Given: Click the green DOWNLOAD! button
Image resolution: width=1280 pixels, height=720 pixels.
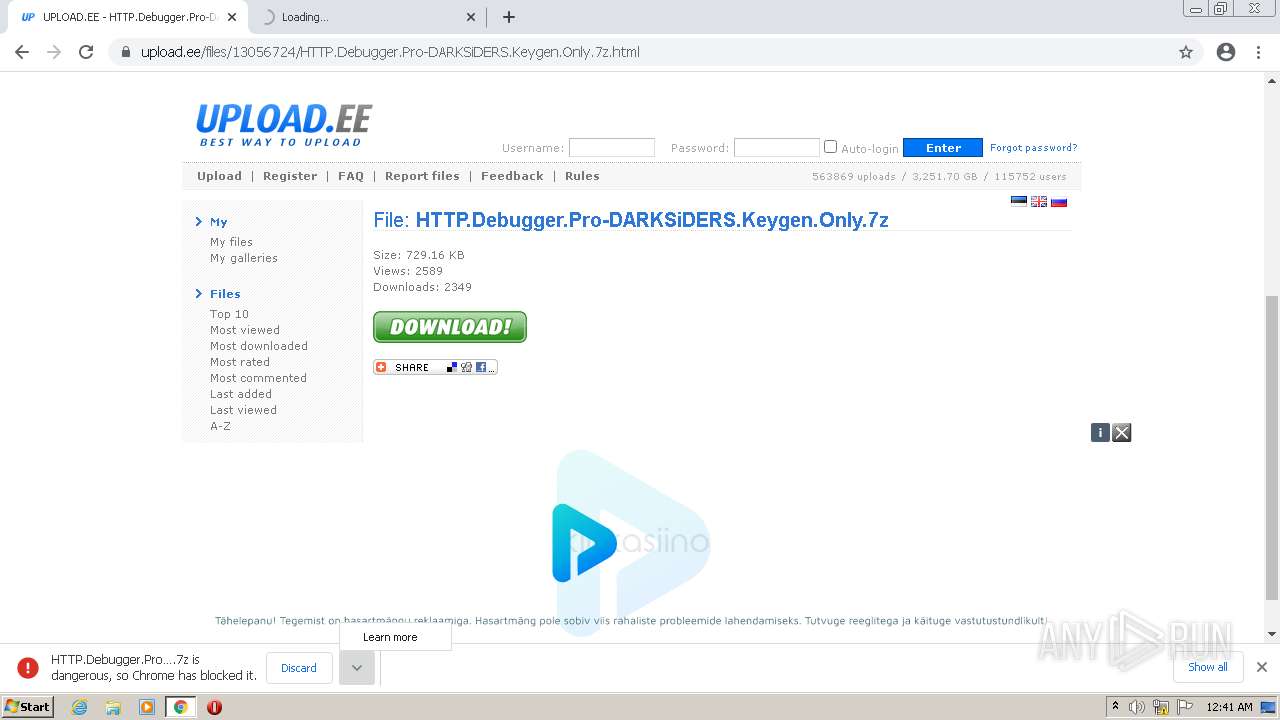Looking at the screenshot, I should point(450,327).
